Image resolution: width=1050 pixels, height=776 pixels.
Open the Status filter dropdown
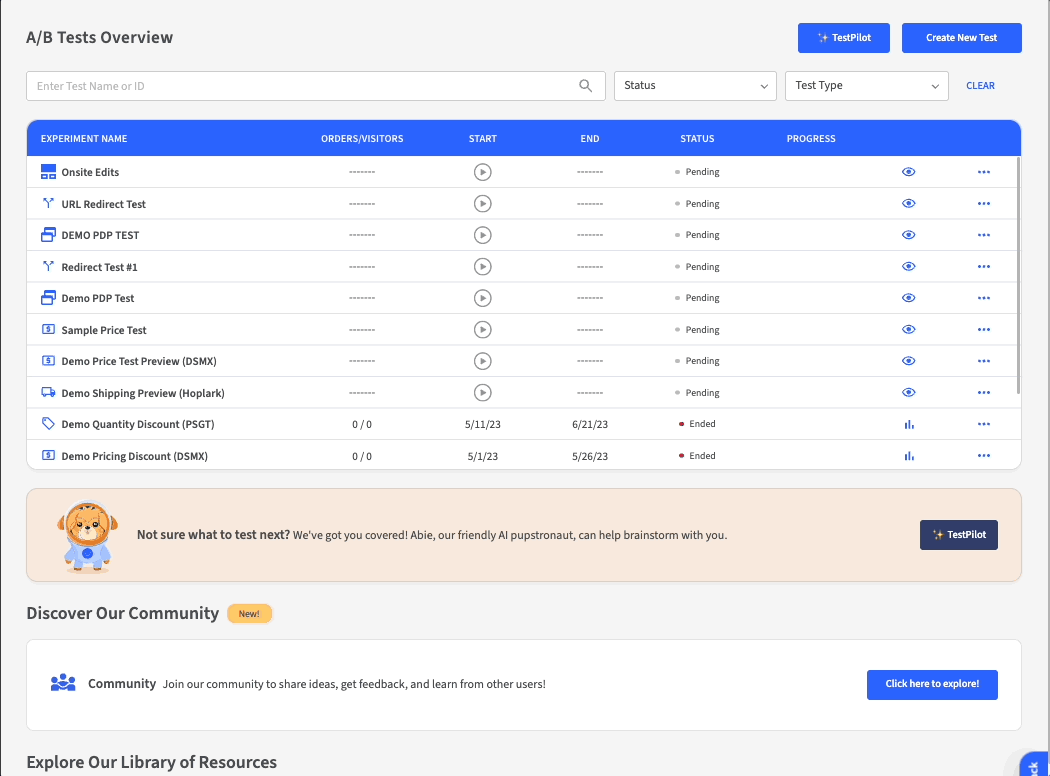(695, 86)
